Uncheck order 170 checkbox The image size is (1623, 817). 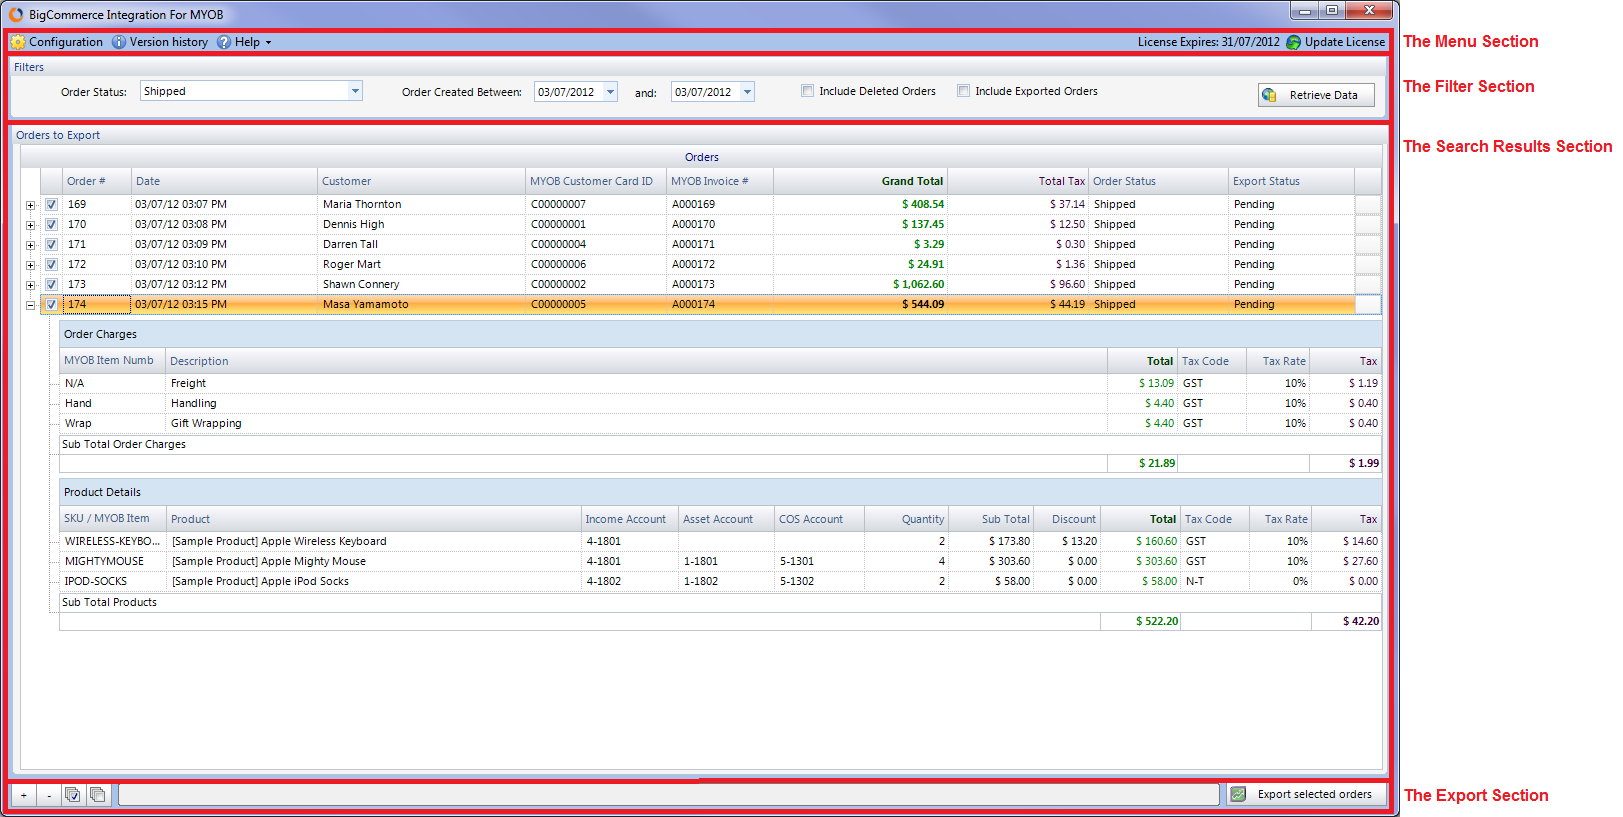coord(51,224)
